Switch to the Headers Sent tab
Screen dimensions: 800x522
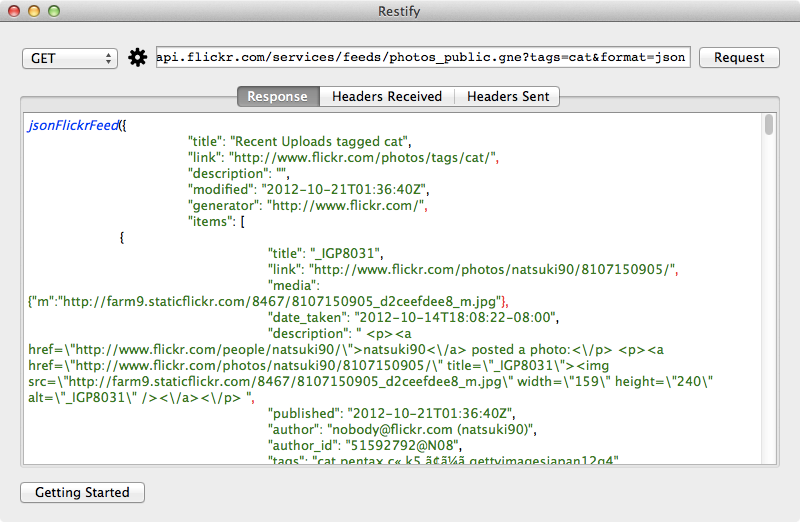click(x=508, y=96)
